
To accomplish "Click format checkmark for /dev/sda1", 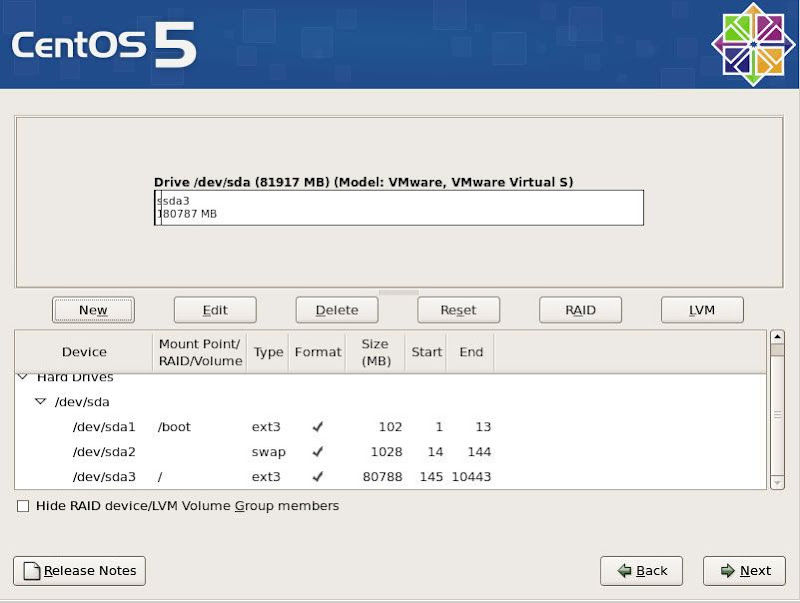I will pyautogui.click(x=318, y=427).
